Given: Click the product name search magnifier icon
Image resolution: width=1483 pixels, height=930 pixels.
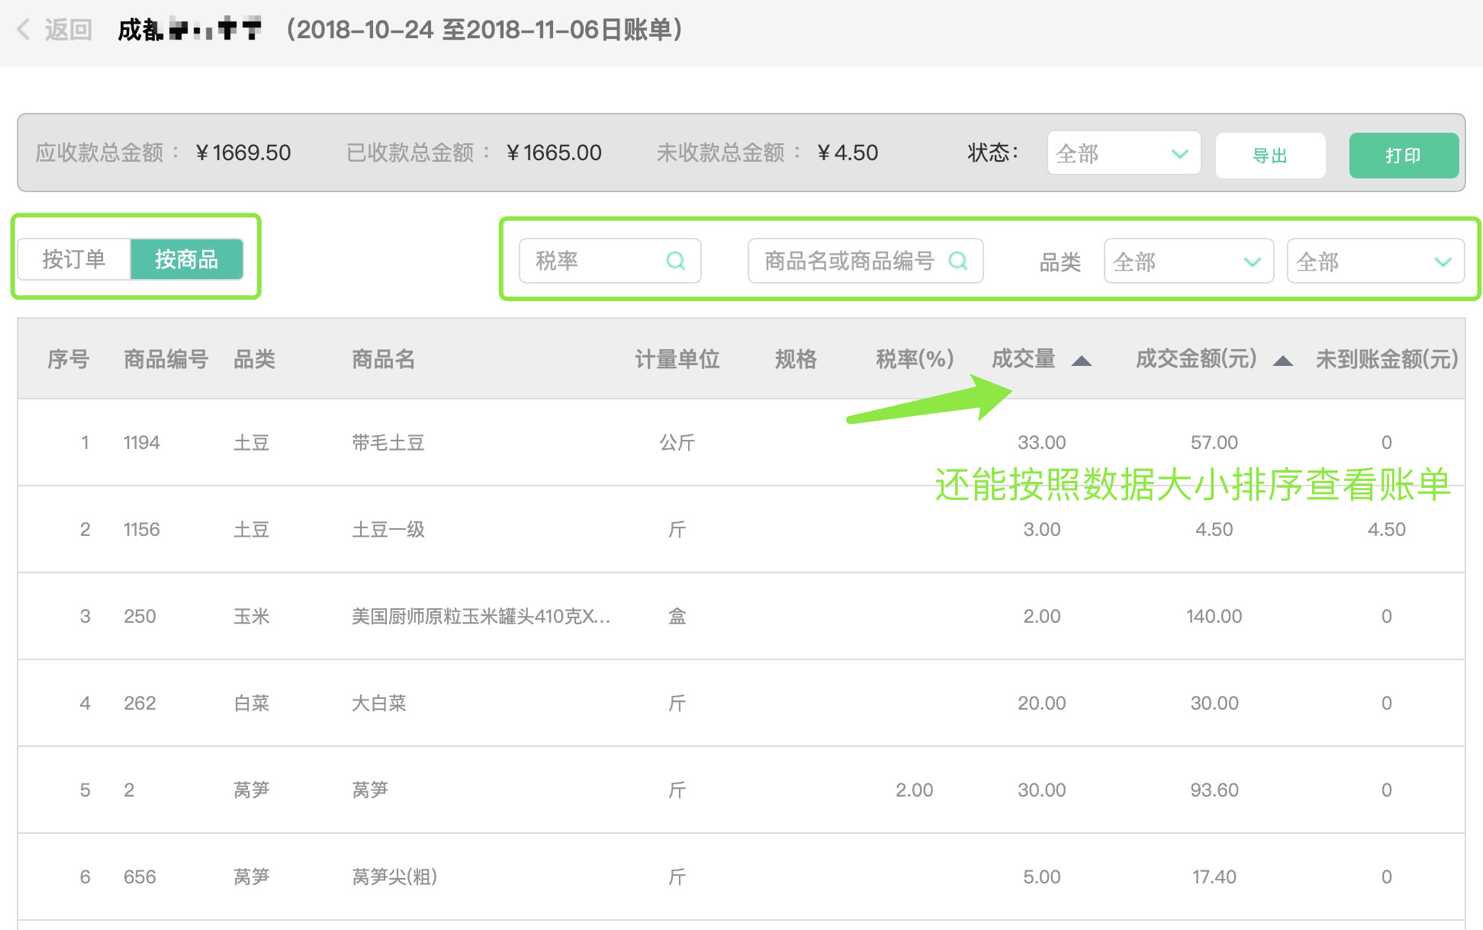Looking at the screenshot, I should click(x=958, y=261).
